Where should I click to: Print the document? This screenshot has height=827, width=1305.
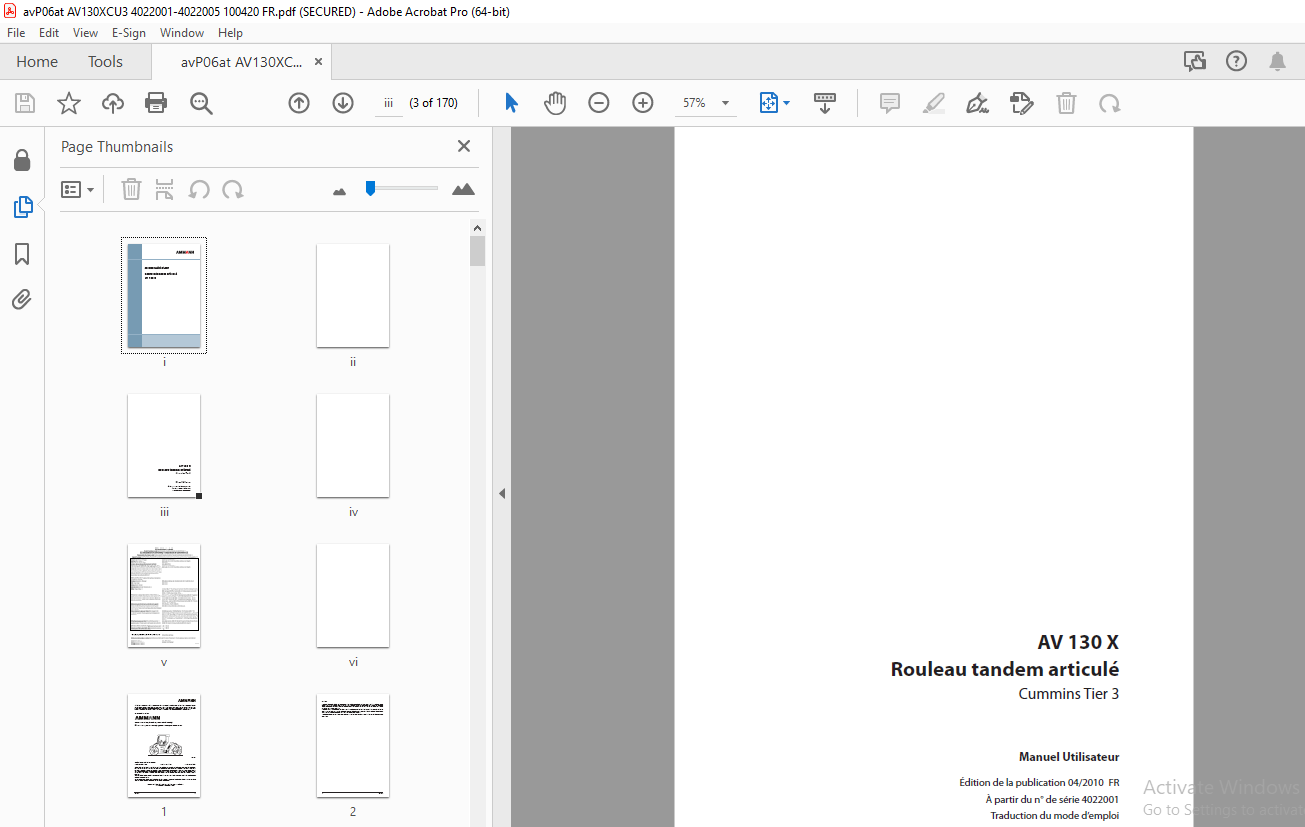(x=156, y=103)
